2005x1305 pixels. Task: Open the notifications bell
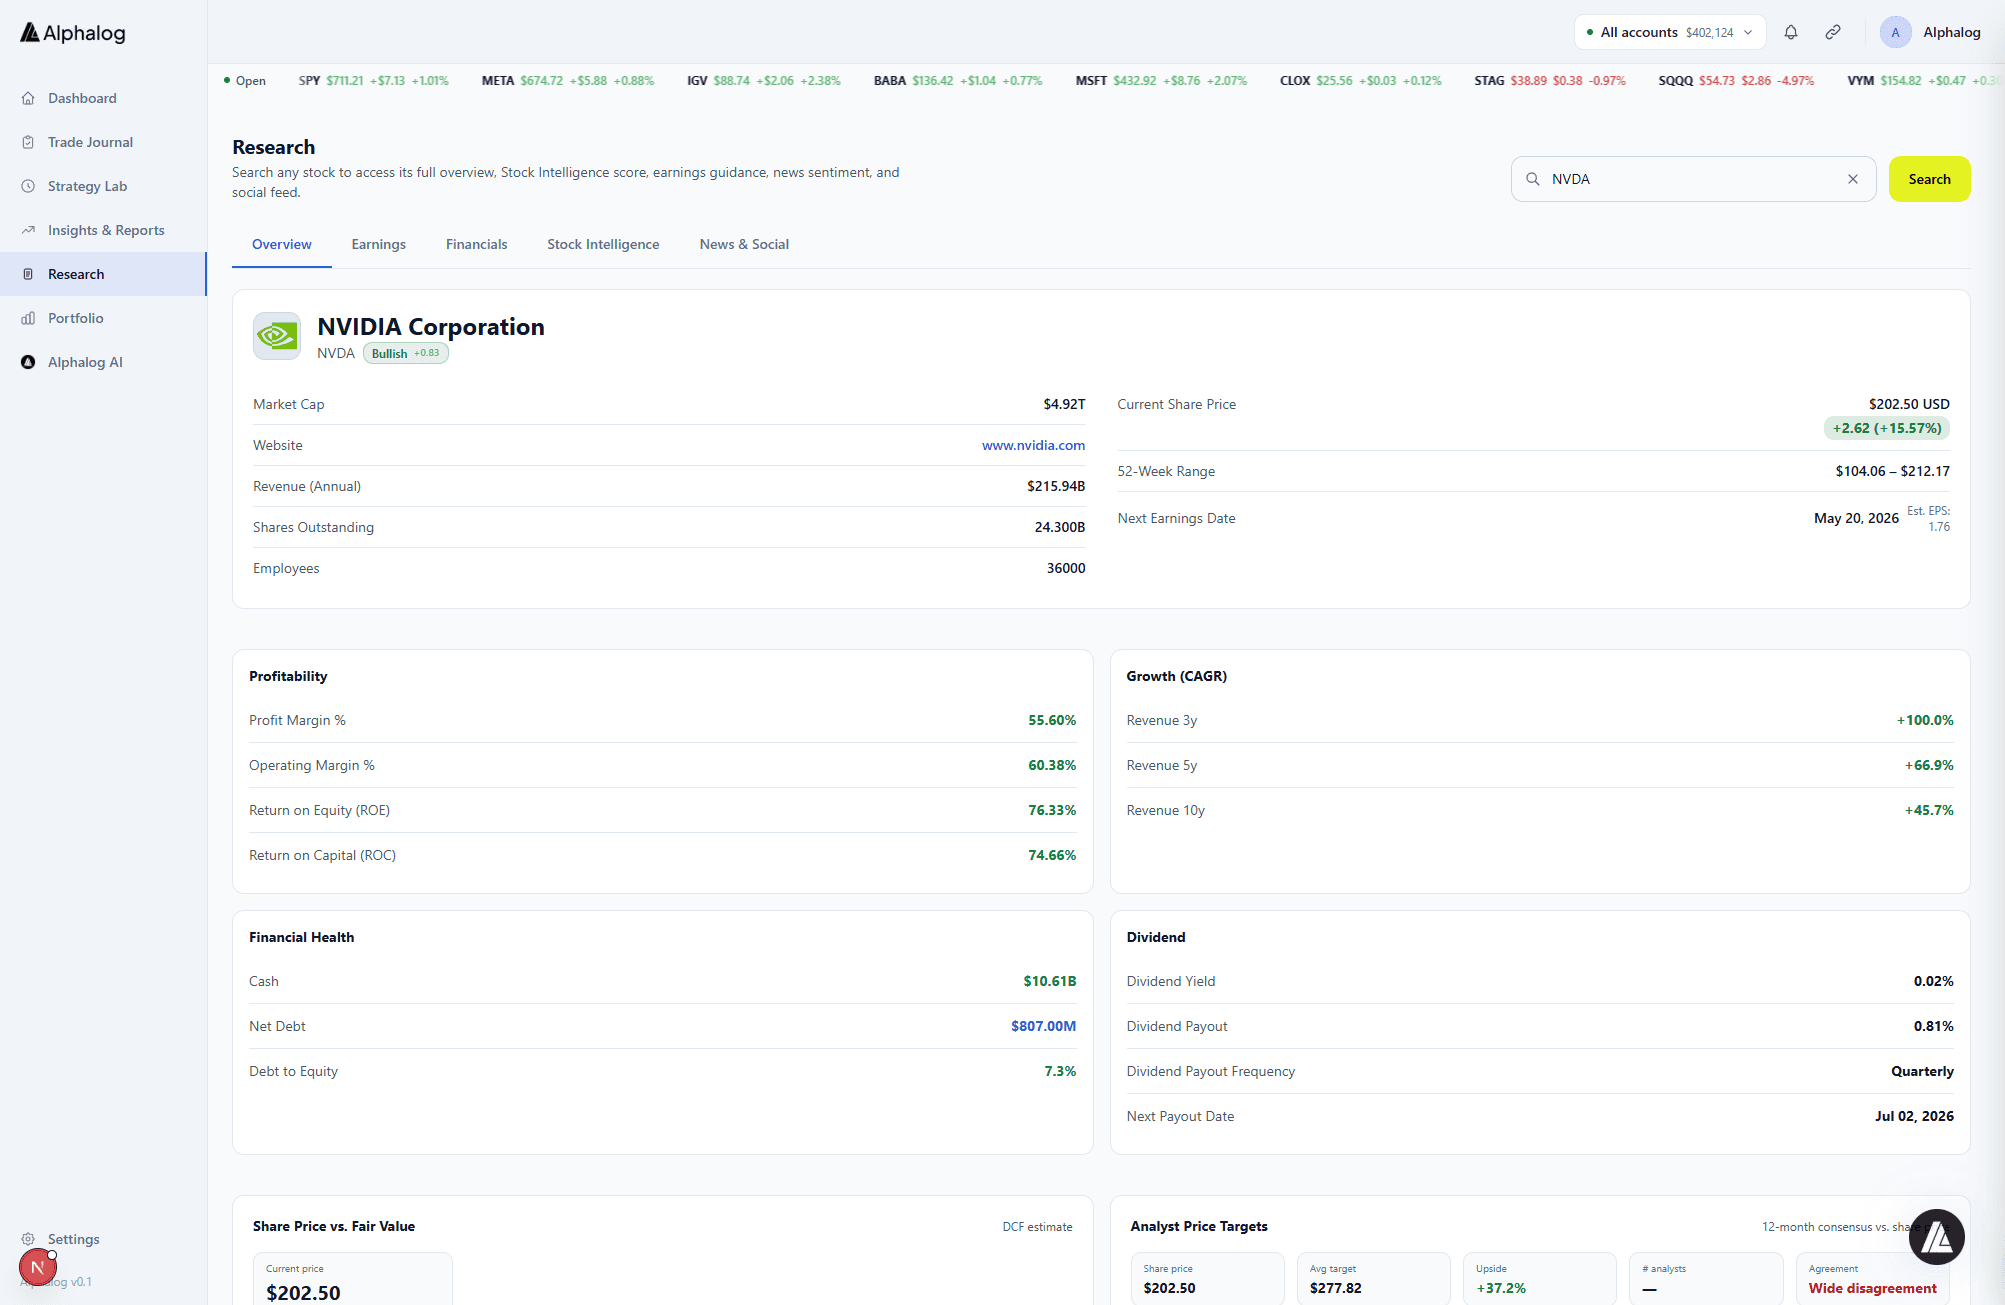tap(1791, 32)
